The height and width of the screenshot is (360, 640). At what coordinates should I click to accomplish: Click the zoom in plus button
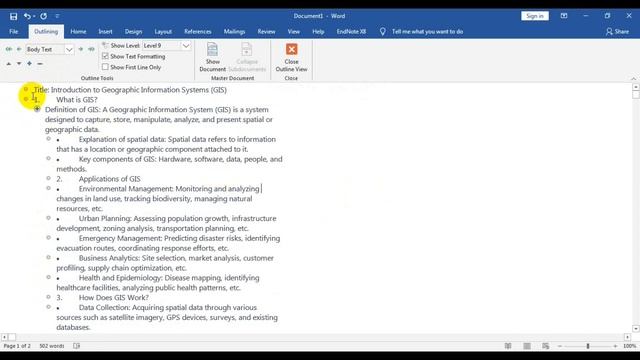[615, 346]
